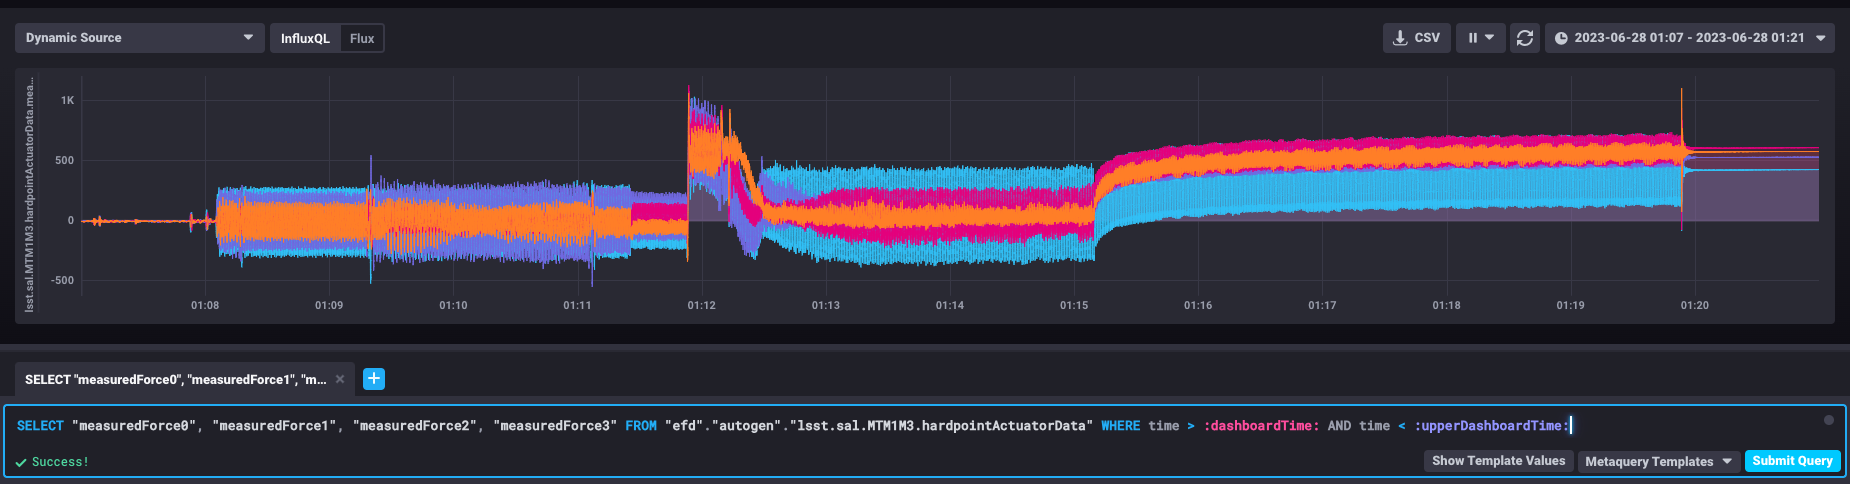This screenshot has width=1850, height=484.
Task: Click the 01:20 label on time axis
Action: (x=1694, y=305)
